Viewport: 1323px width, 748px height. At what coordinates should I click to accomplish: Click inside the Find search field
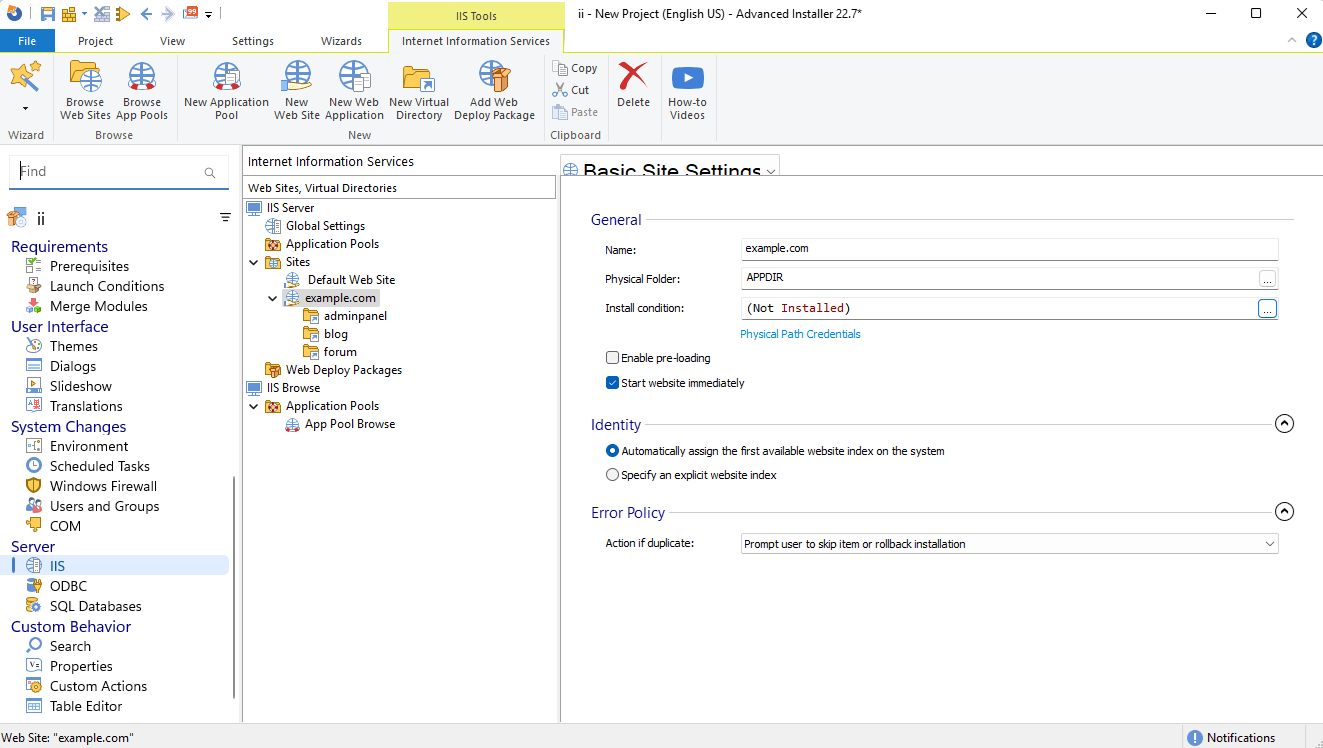(110, 171)
